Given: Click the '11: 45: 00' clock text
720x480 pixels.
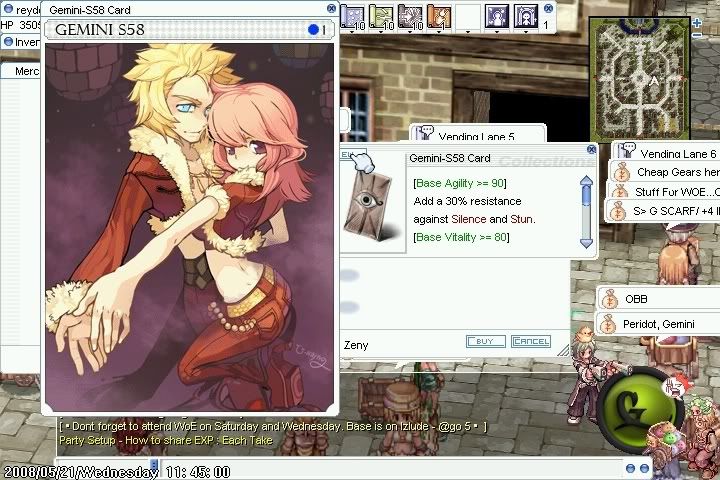Looking at the screenshot, I should tap(198, 472).
